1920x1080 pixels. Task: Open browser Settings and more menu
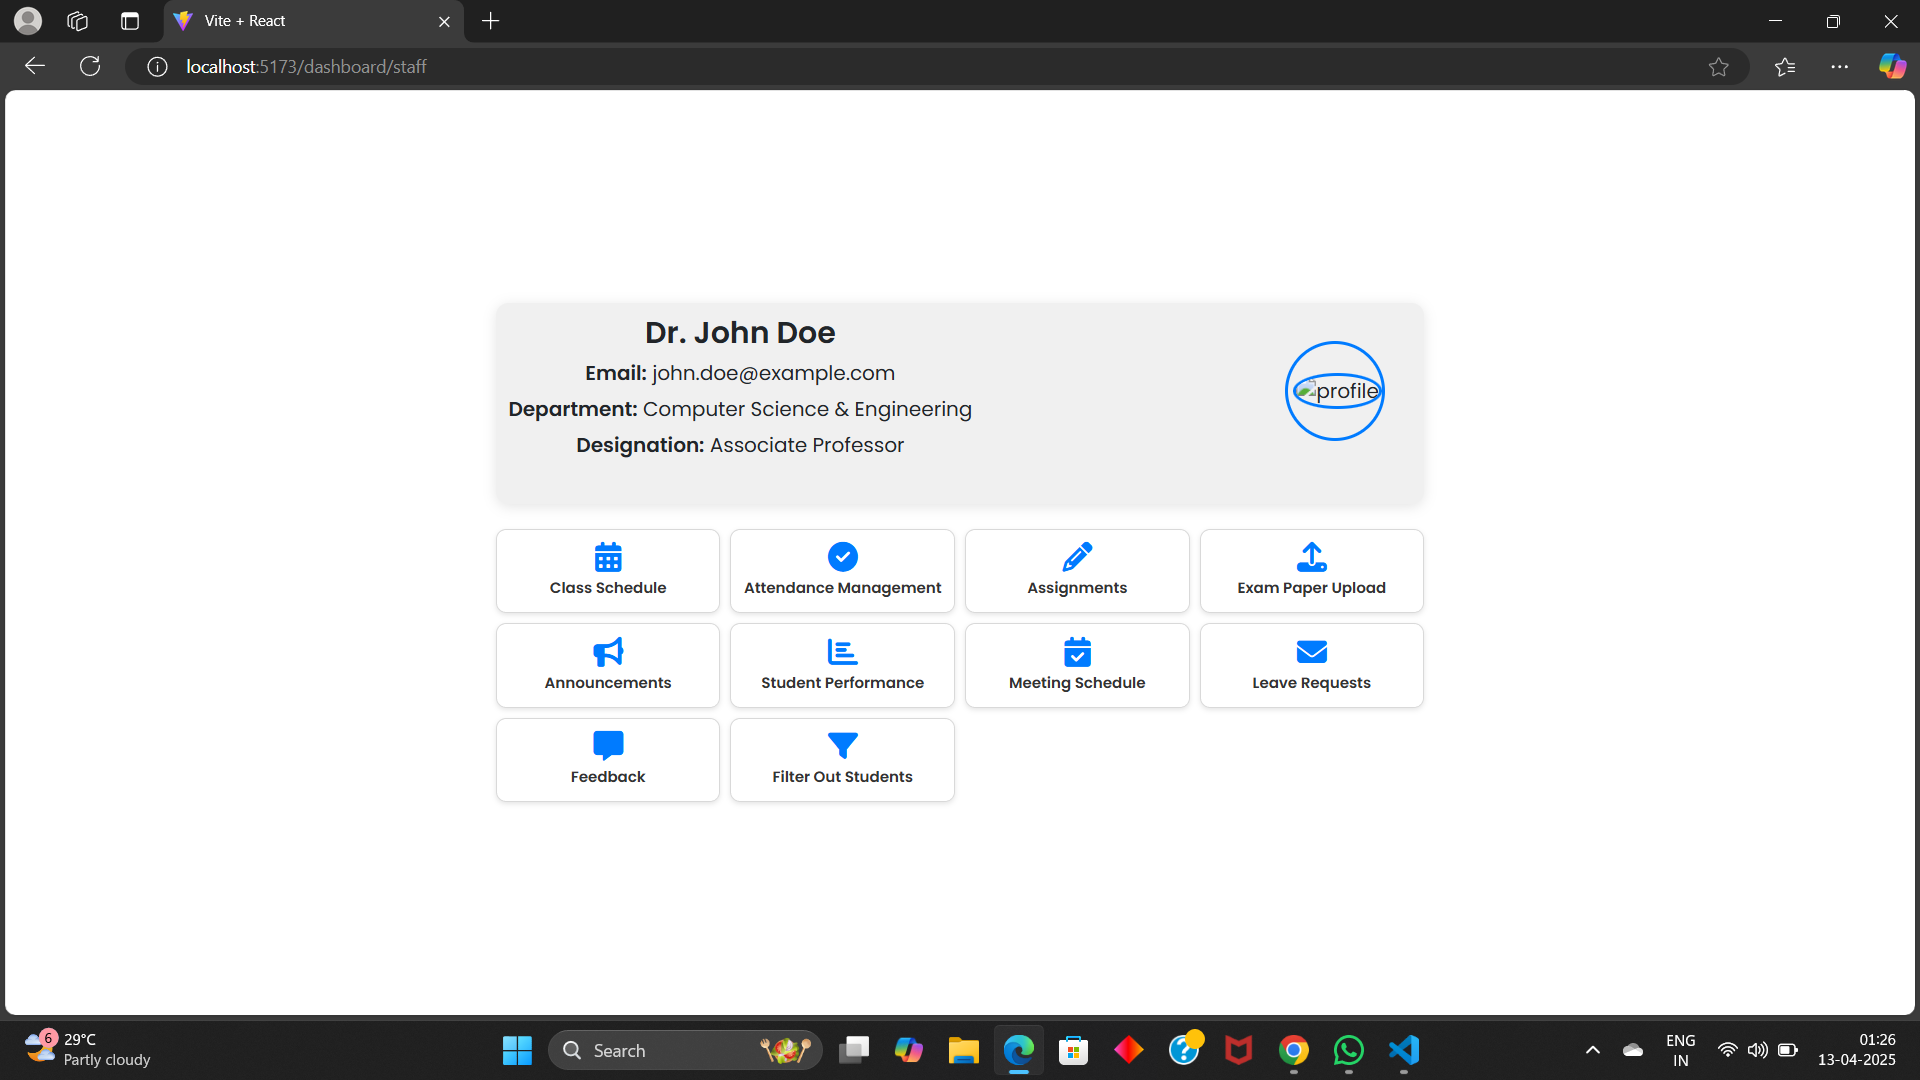(1839, 67)
